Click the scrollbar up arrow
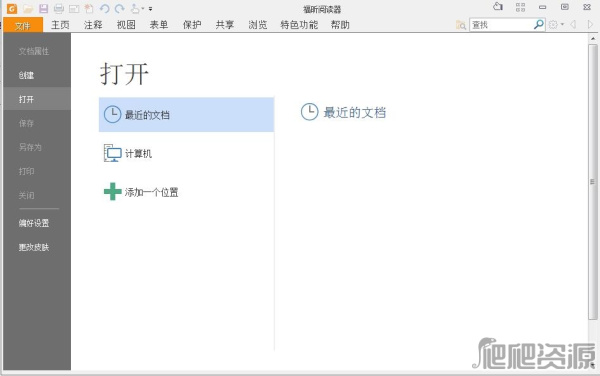The width and height of the screenshot is (600, 376). [x=593, y=39]
